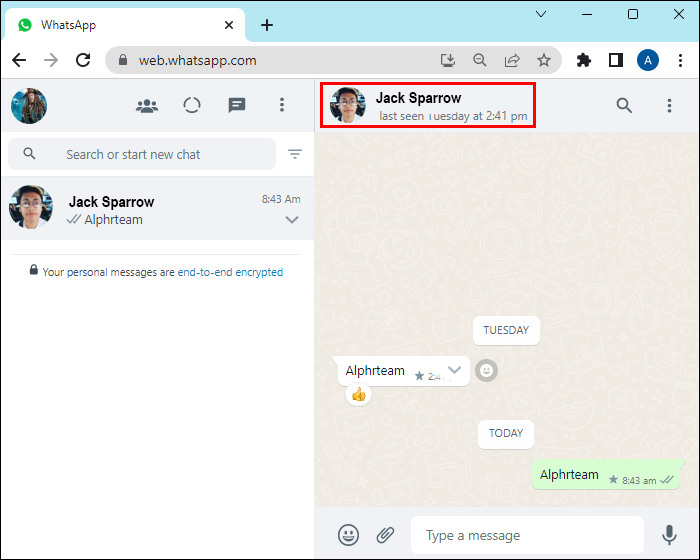Focus the Search or start new chat field
Image resolution: width=700 pixels, height=560 pixels.
[142, 154]
